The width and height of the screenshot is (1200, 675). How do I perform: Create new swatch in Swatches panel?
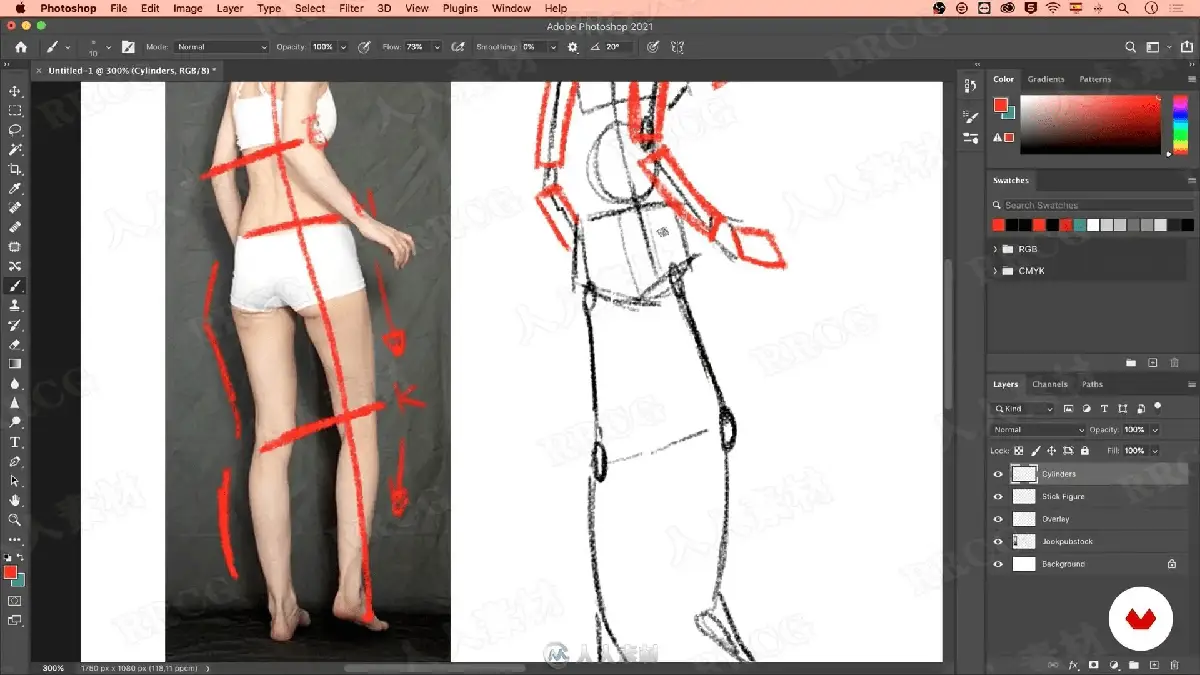coord(1153,362)
